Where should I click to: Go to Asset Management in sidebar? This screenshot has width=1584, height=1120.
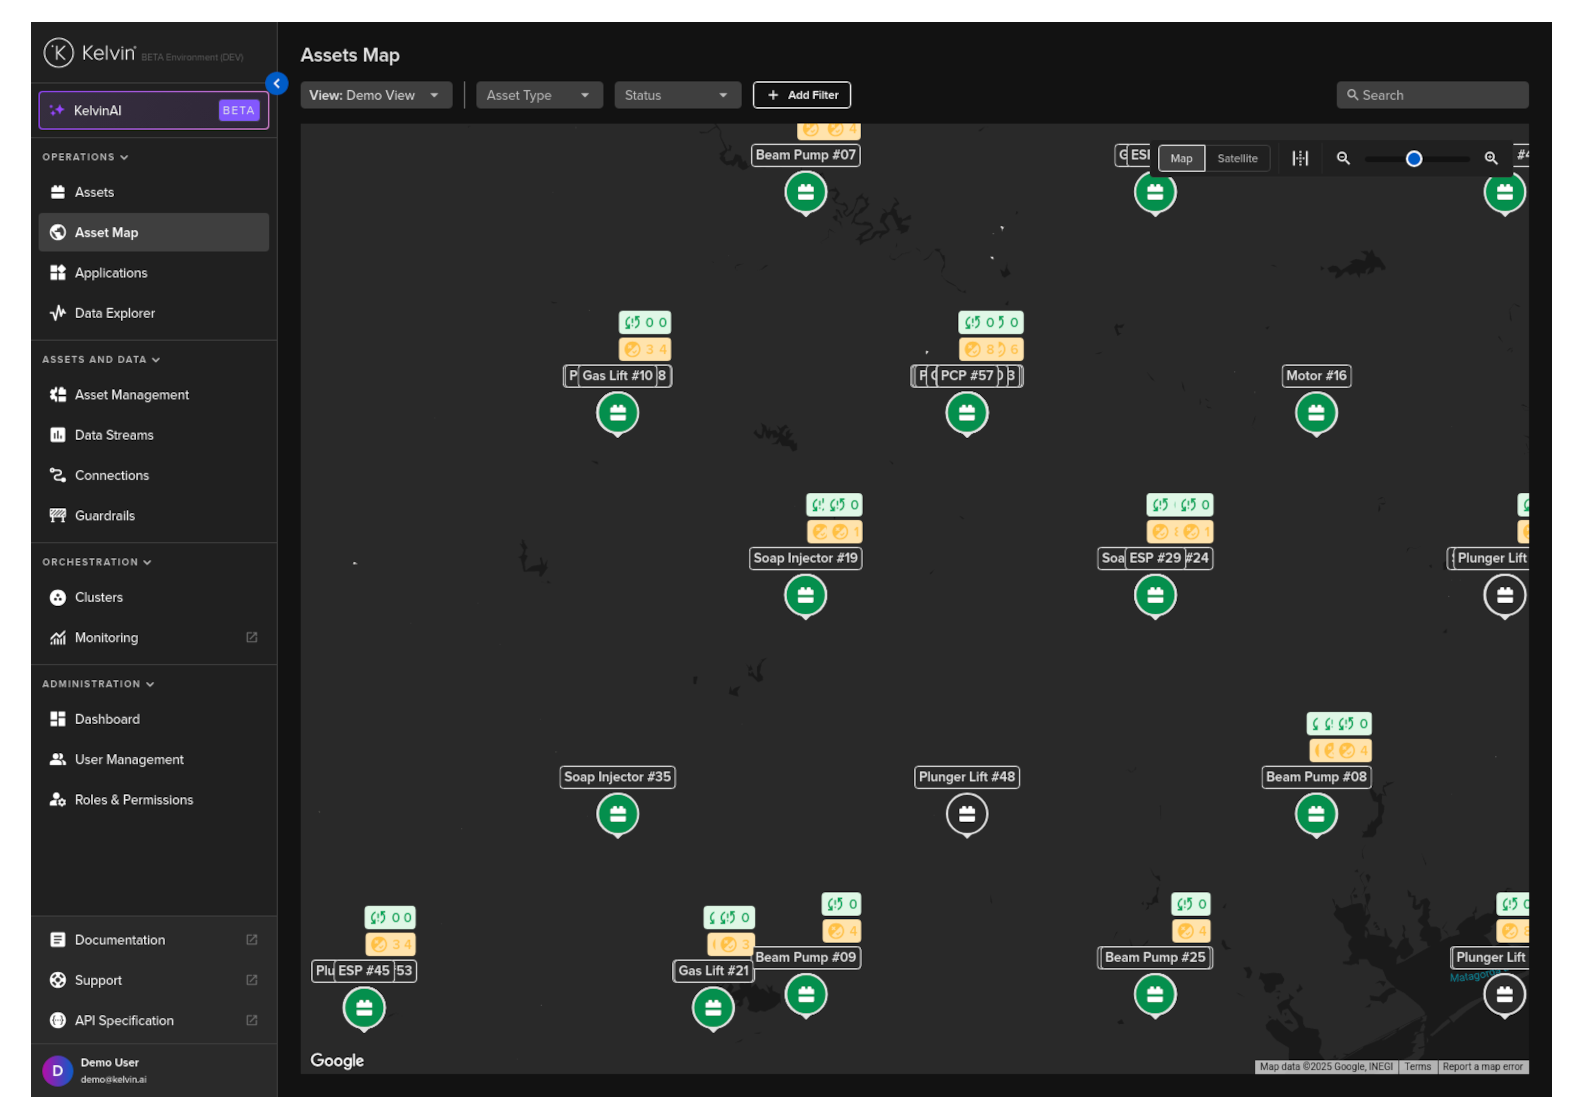tap(131, 395)
